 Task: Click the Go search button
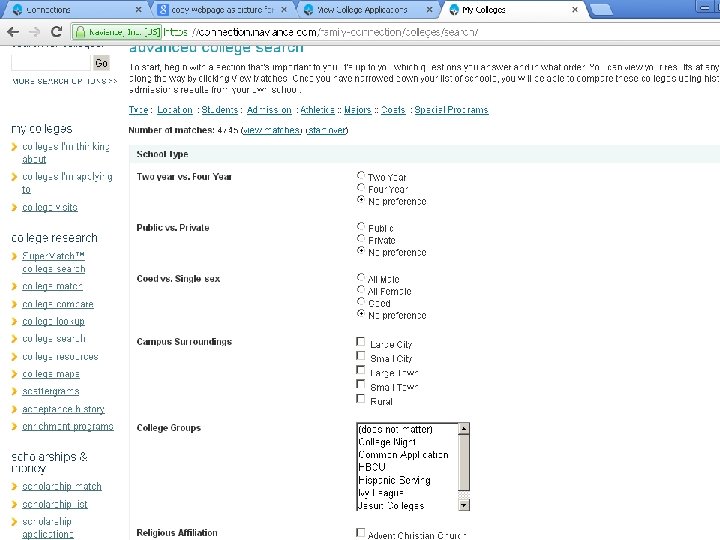coord(101,63)
